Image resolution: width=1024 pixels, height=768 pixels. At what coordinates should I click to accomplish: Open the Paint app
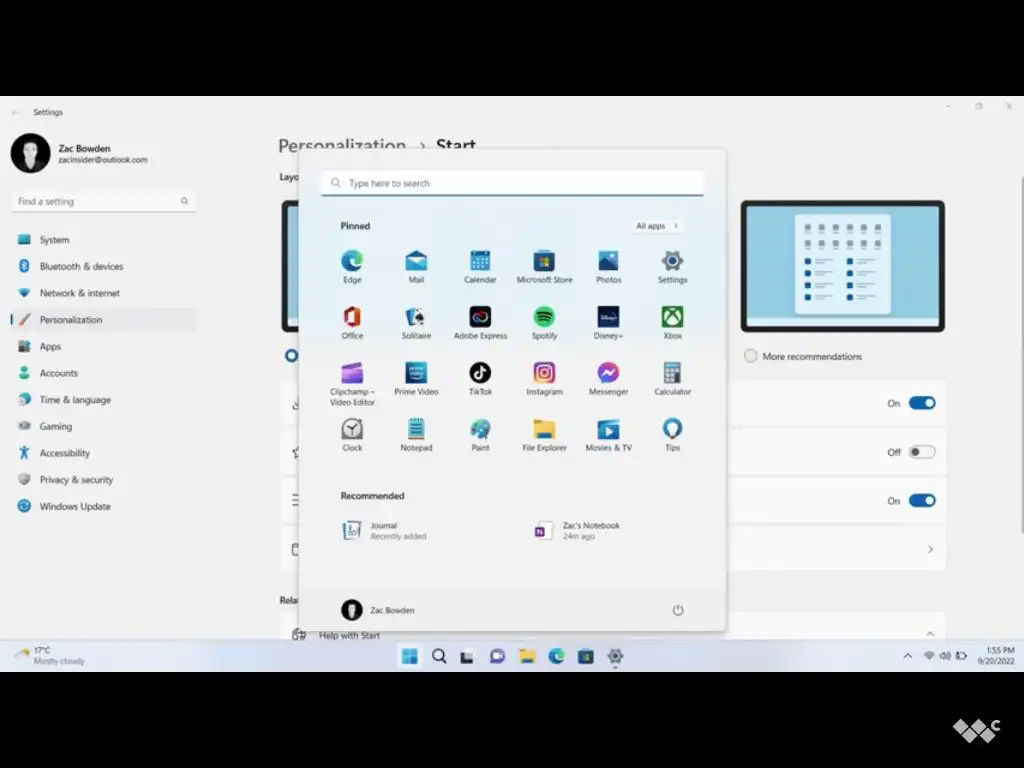point(480,435)
